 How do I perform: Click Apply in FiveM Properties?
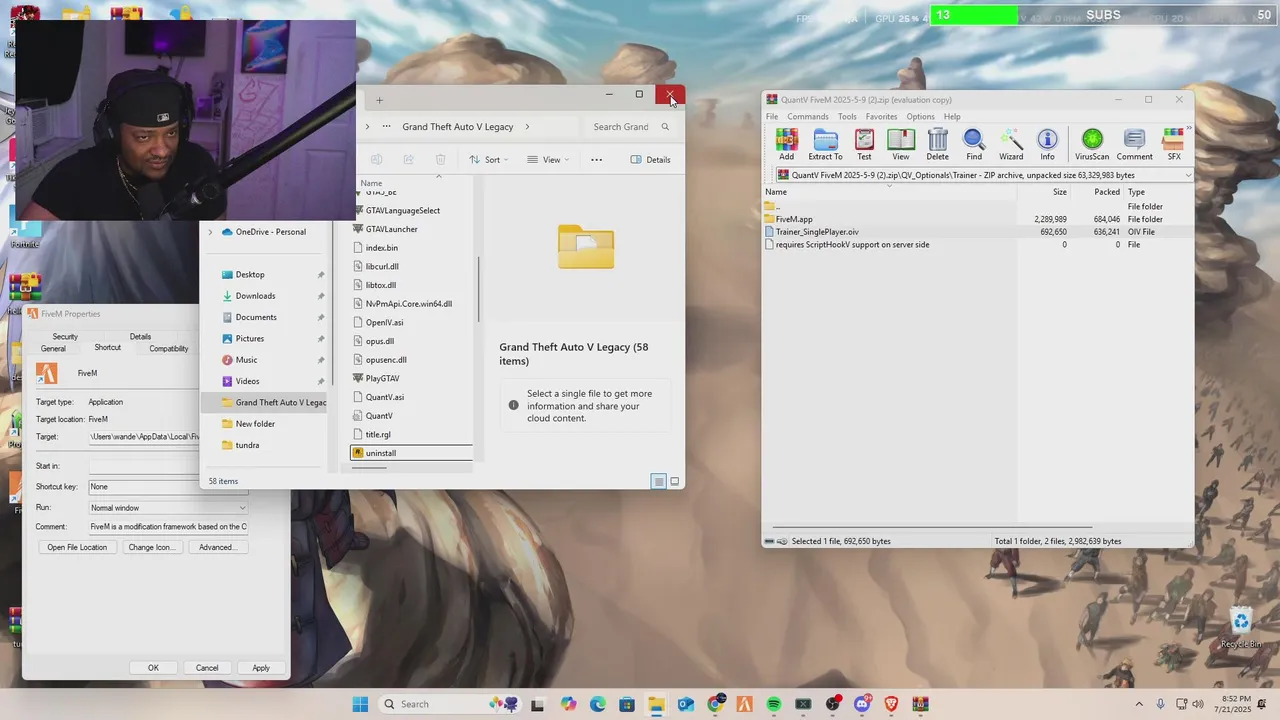(x=261, y=668)
